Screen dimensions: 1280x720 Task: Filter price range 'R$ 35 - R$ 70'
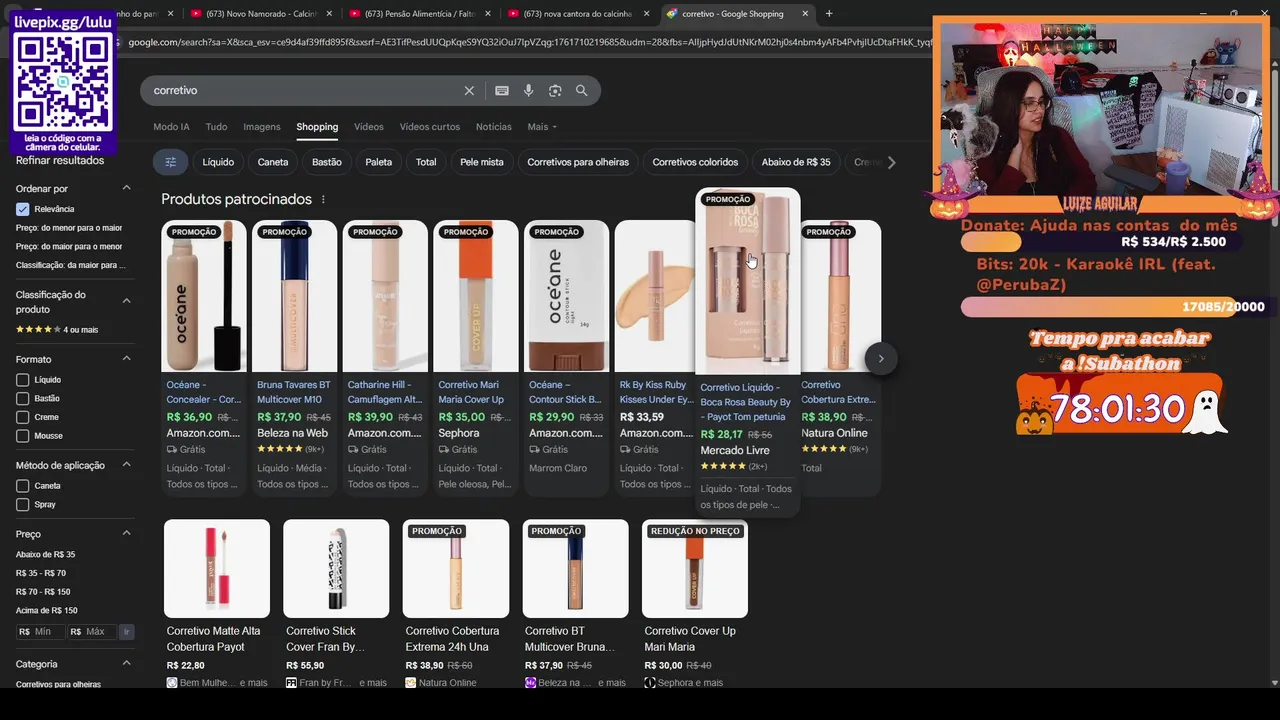coord(41,573)
